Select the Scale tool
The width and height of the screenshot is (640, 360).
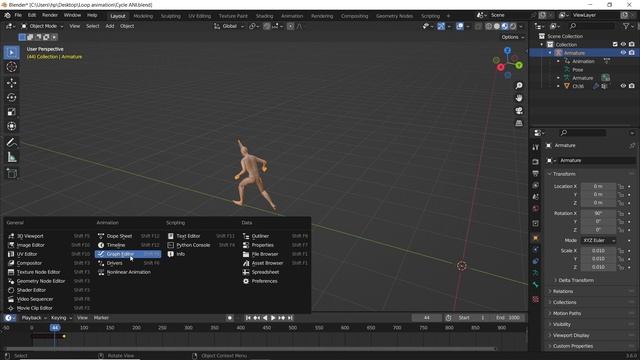coord(11,112)
